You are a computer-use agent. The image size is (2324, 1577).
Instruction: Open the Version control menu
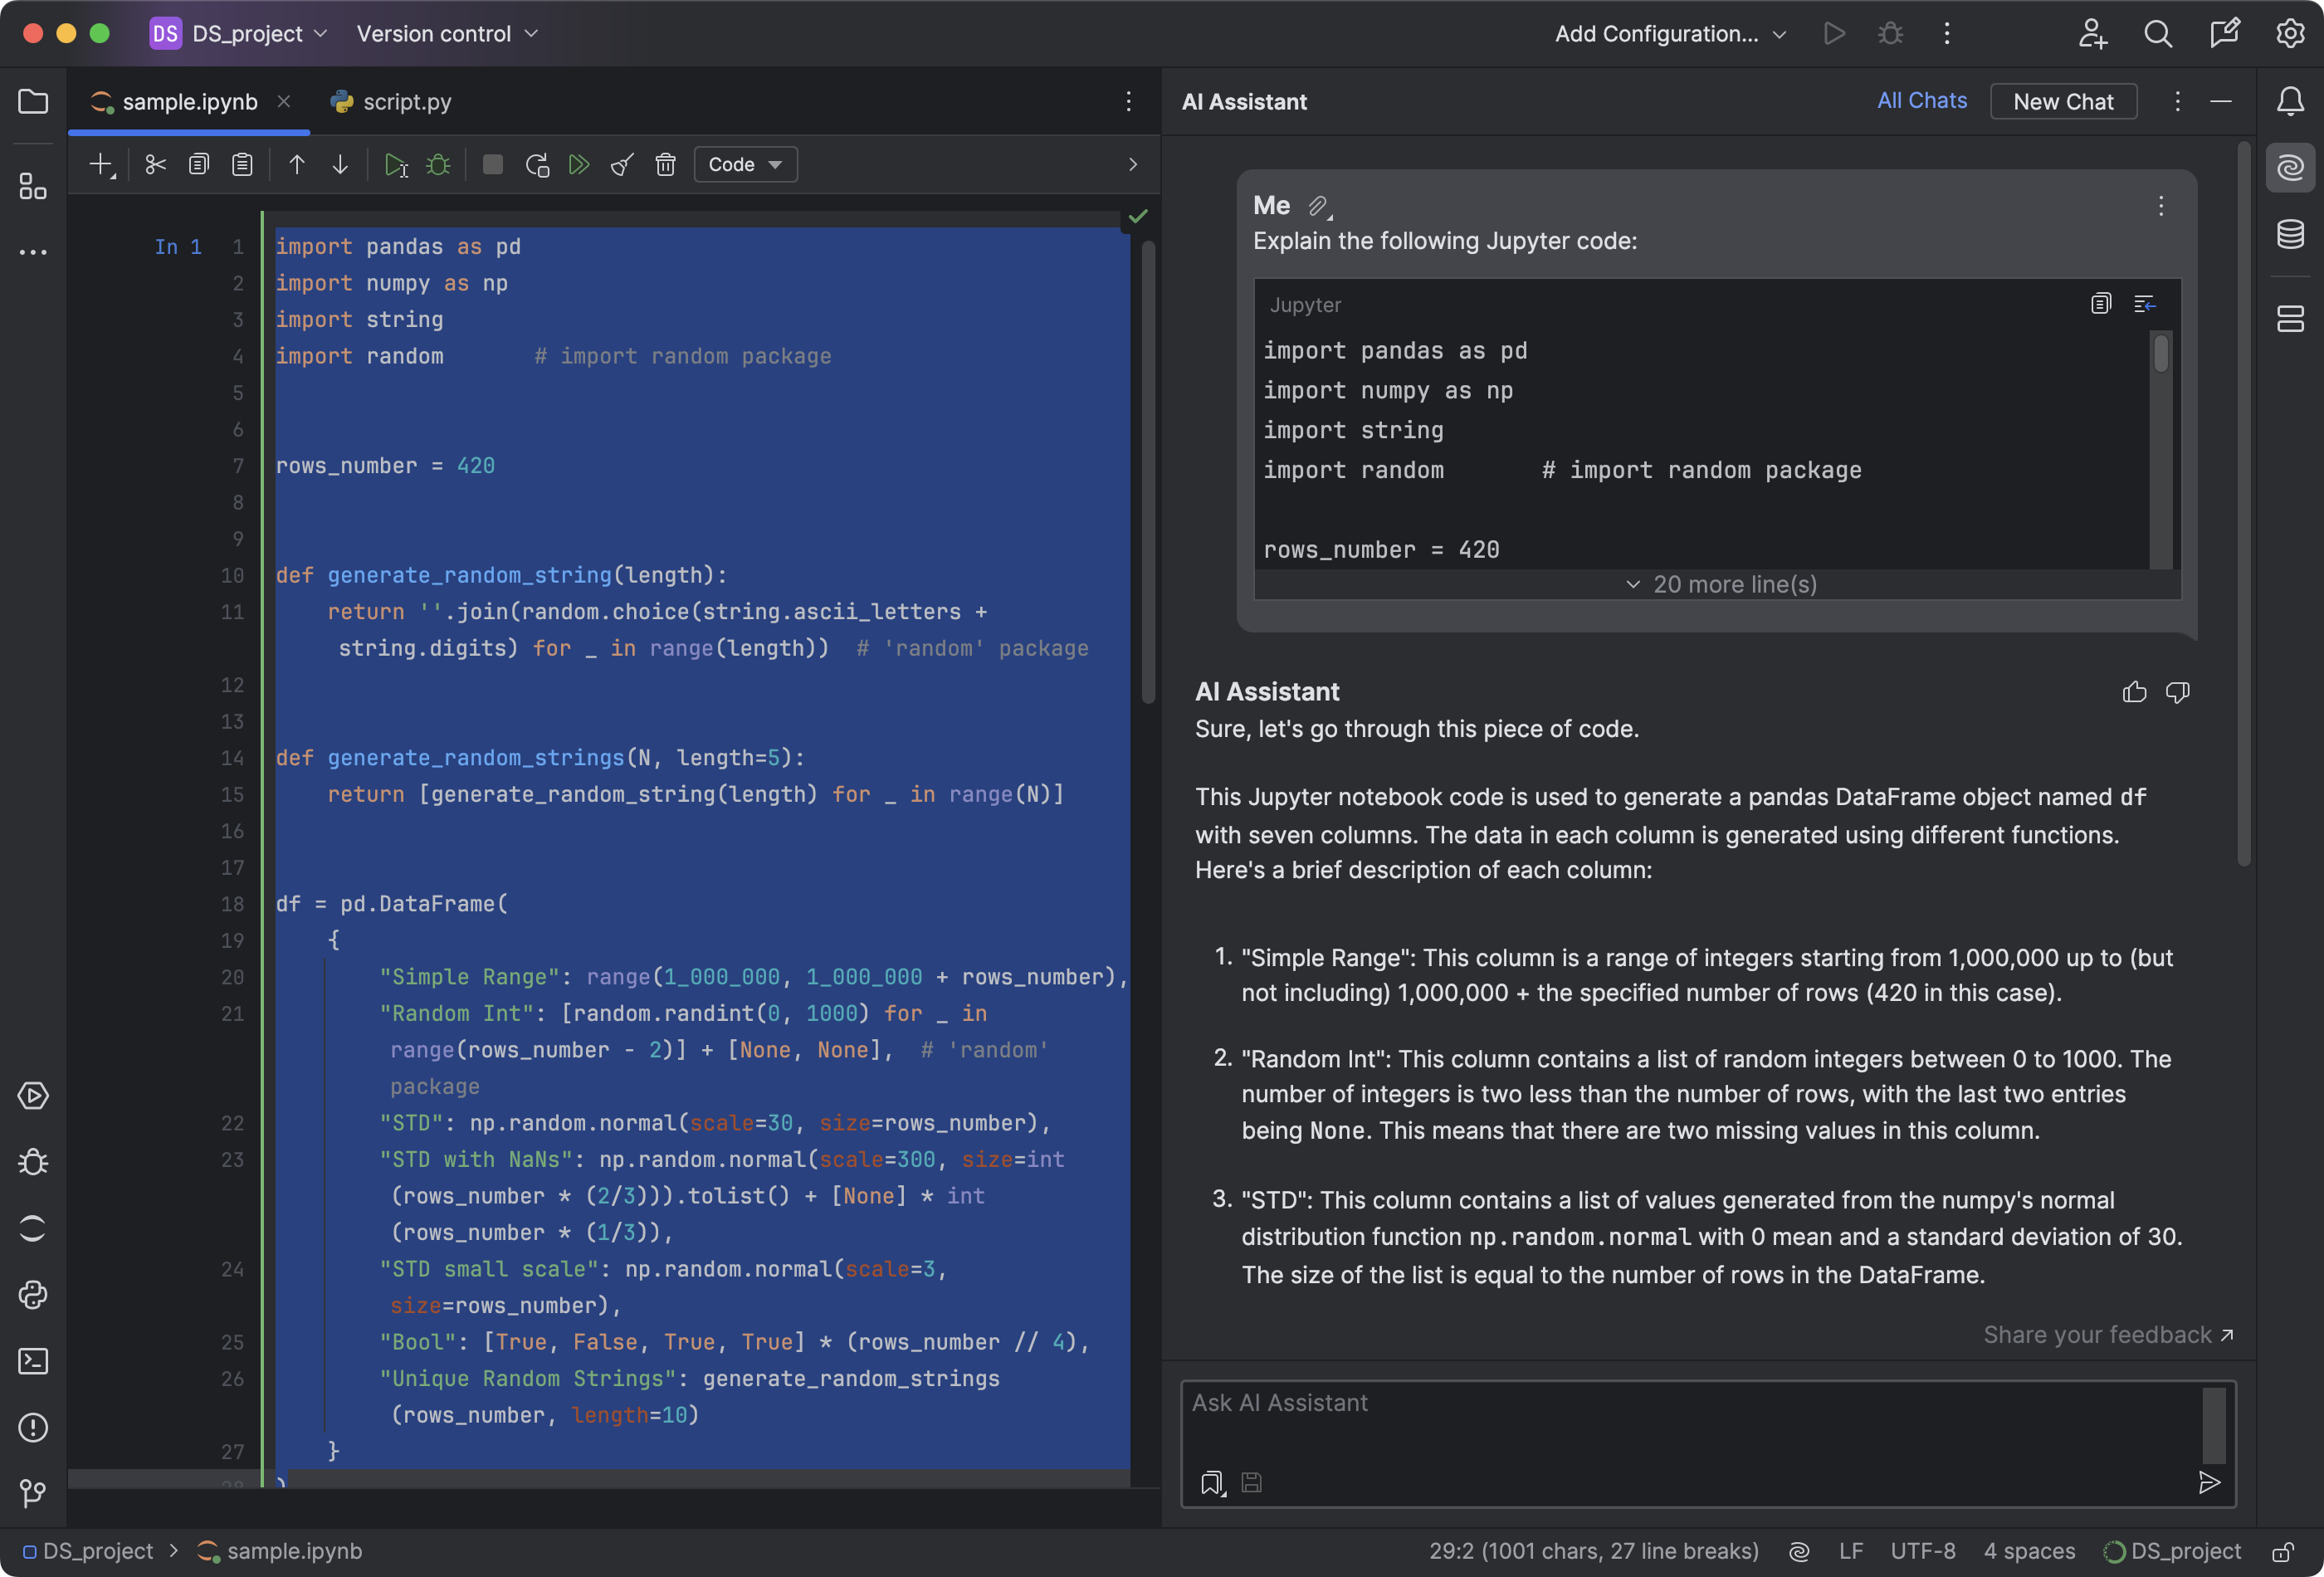click(x=447, y=34)
